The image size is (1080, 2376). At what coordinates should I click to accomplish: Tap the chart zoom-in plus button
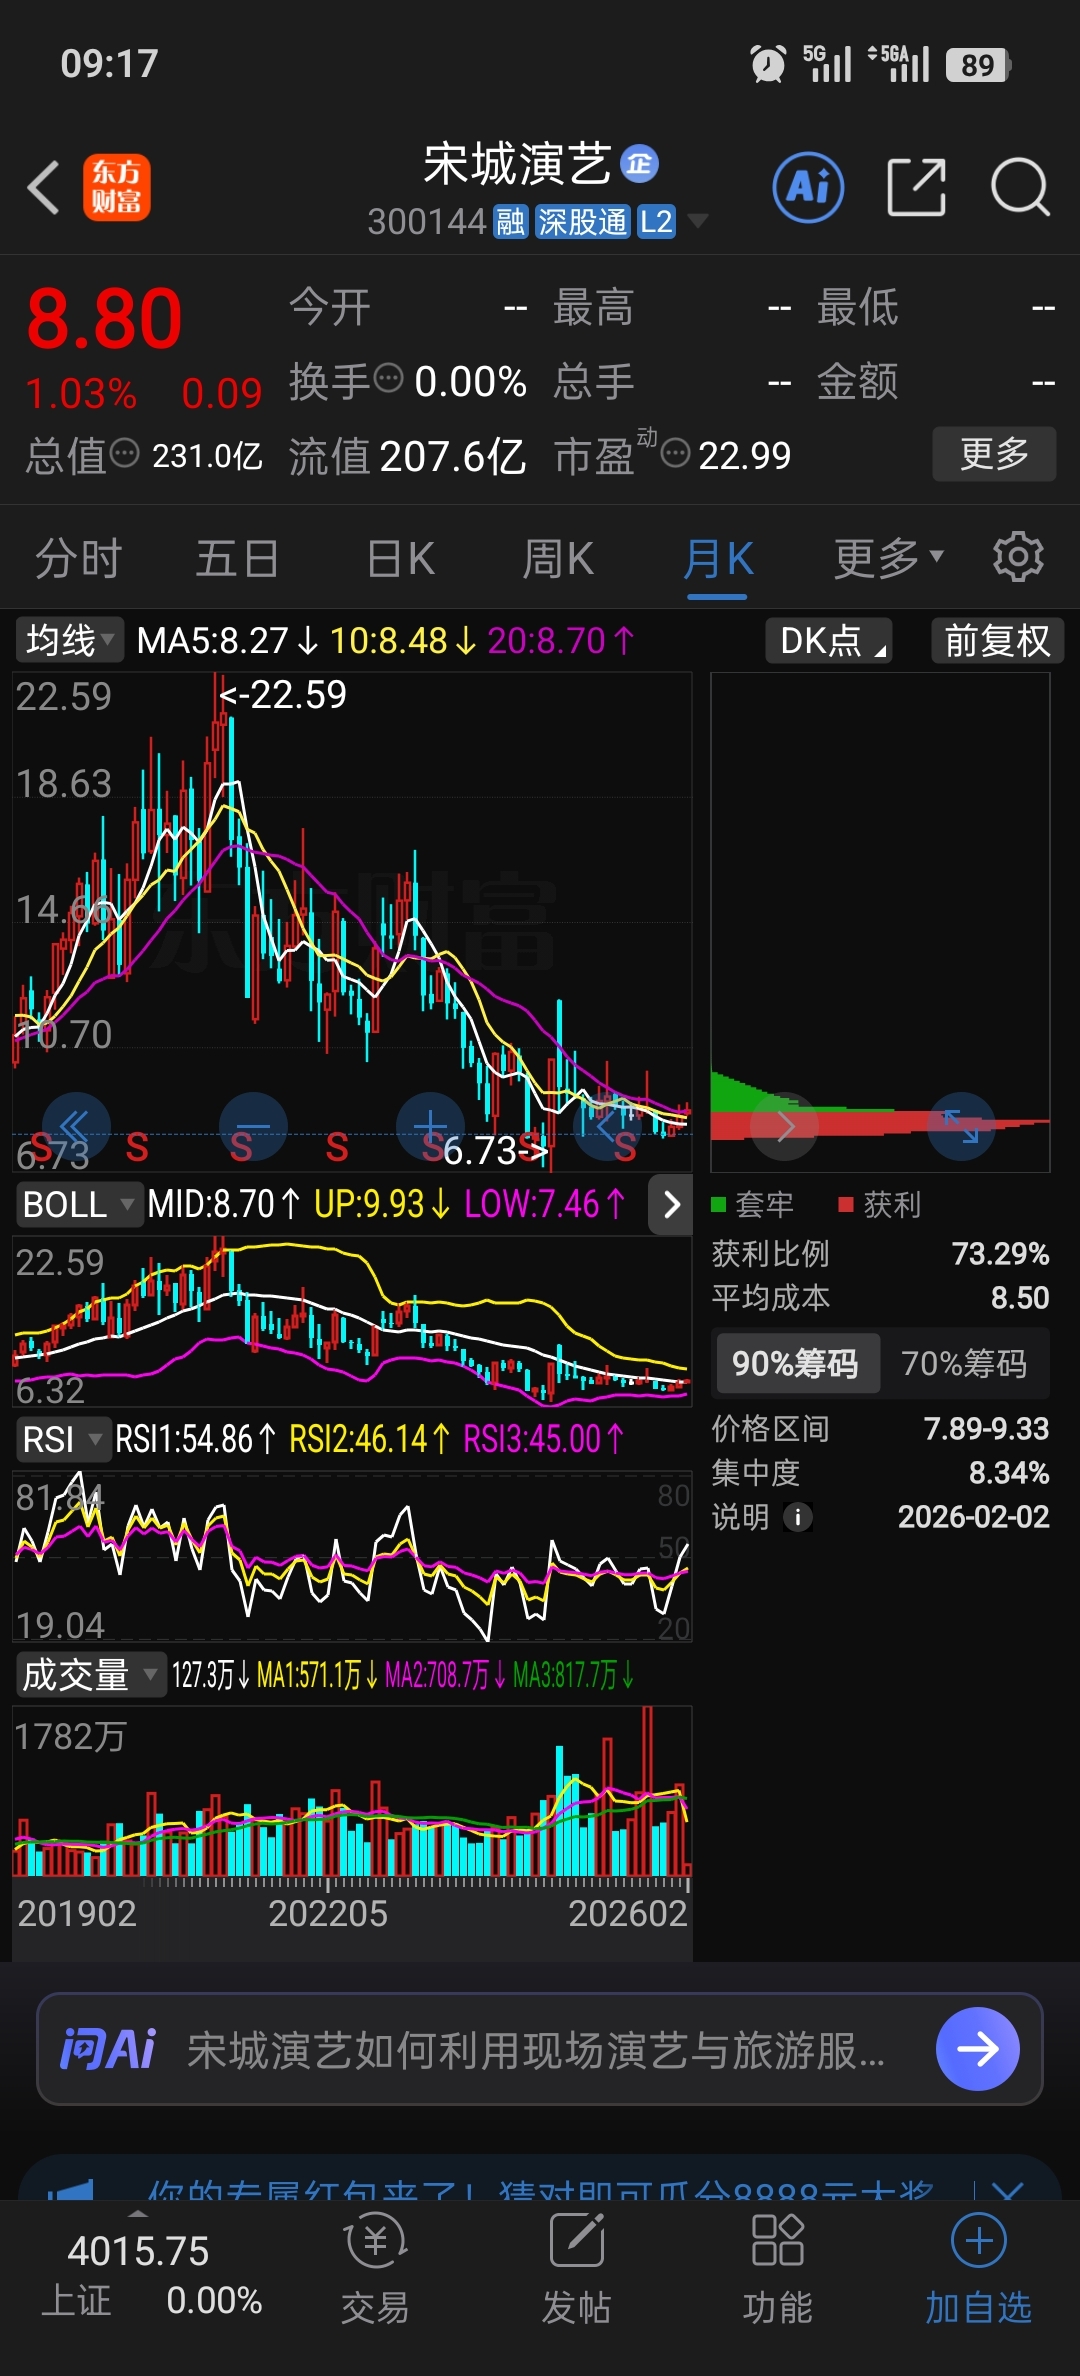[x=430, y=1126]
